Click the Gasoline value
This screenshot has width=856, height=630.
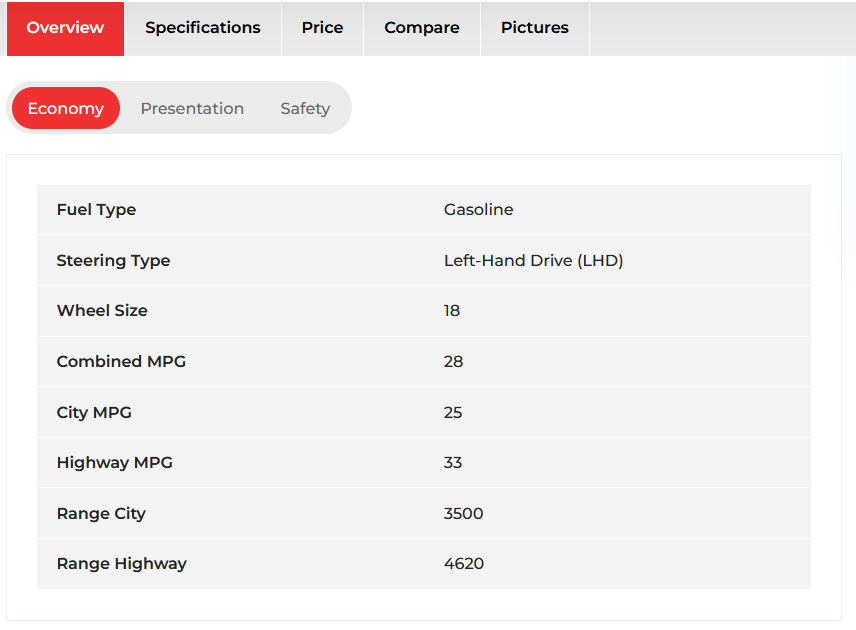(x=478, y=210)
